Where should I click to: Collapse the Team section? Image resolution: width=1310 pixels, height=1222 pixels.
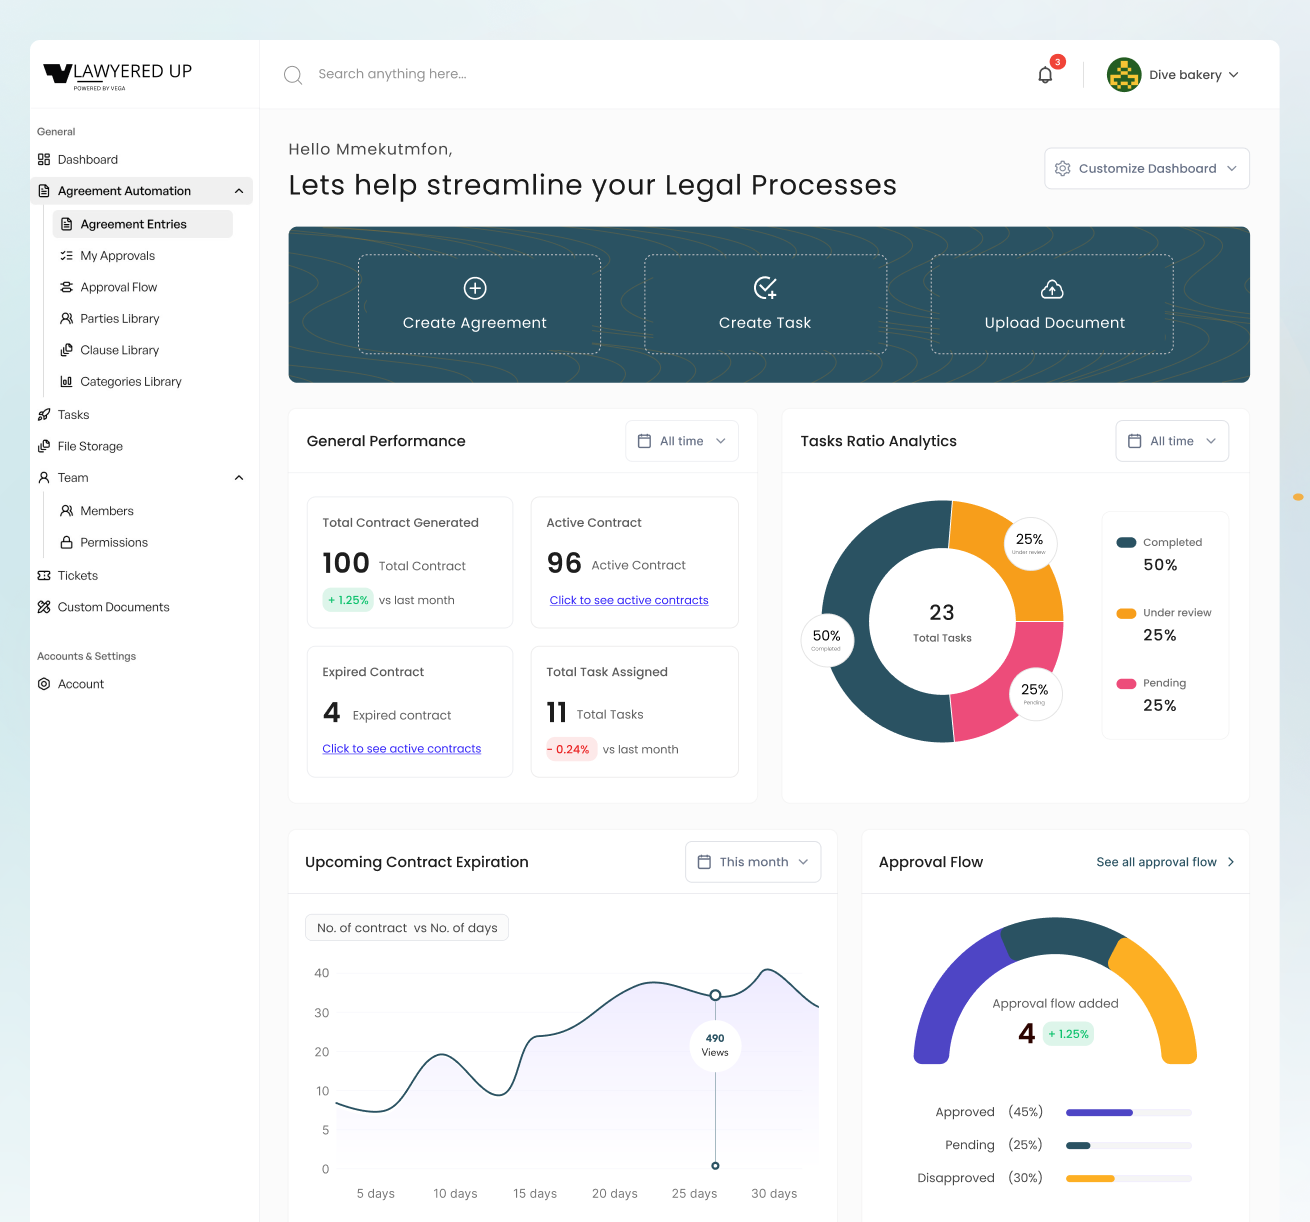coord(239,477)
